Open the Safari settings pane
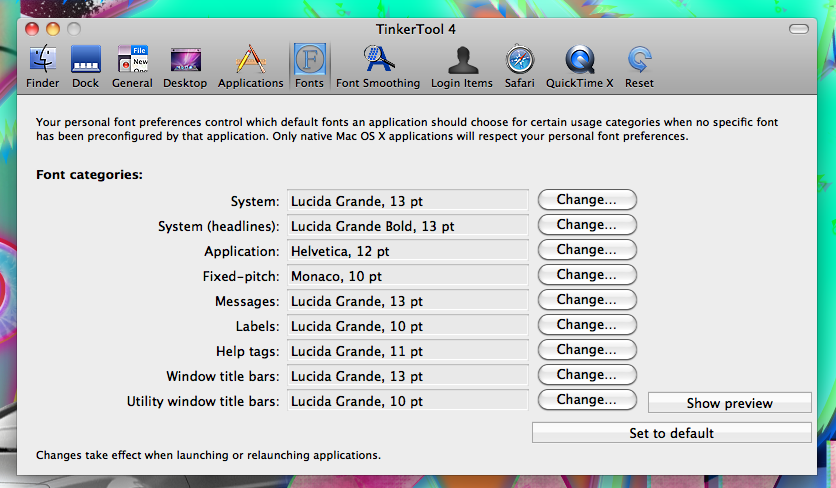The height and width of the screenshot is (488, 836). pos(520,67)
